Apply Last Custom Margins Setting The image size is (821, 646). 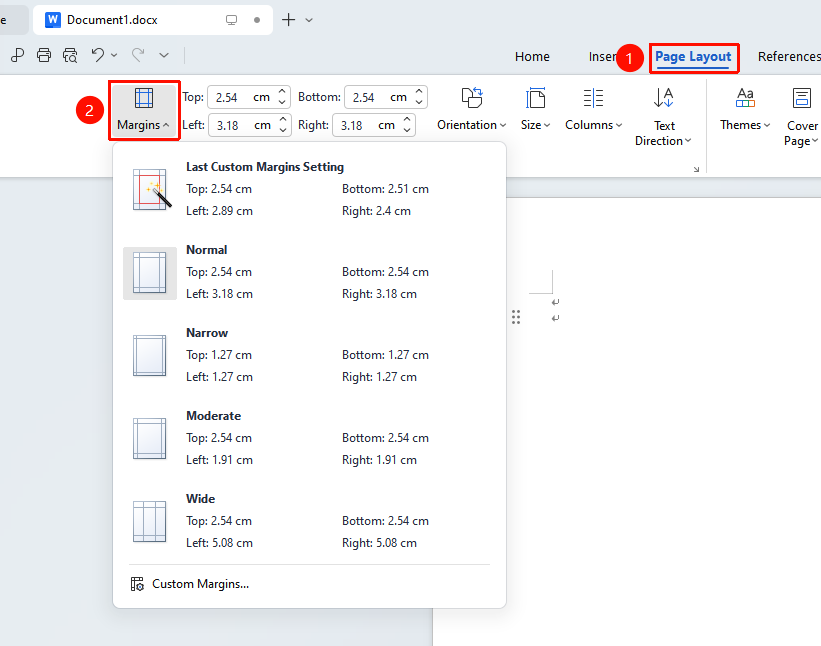pos(309,189)
